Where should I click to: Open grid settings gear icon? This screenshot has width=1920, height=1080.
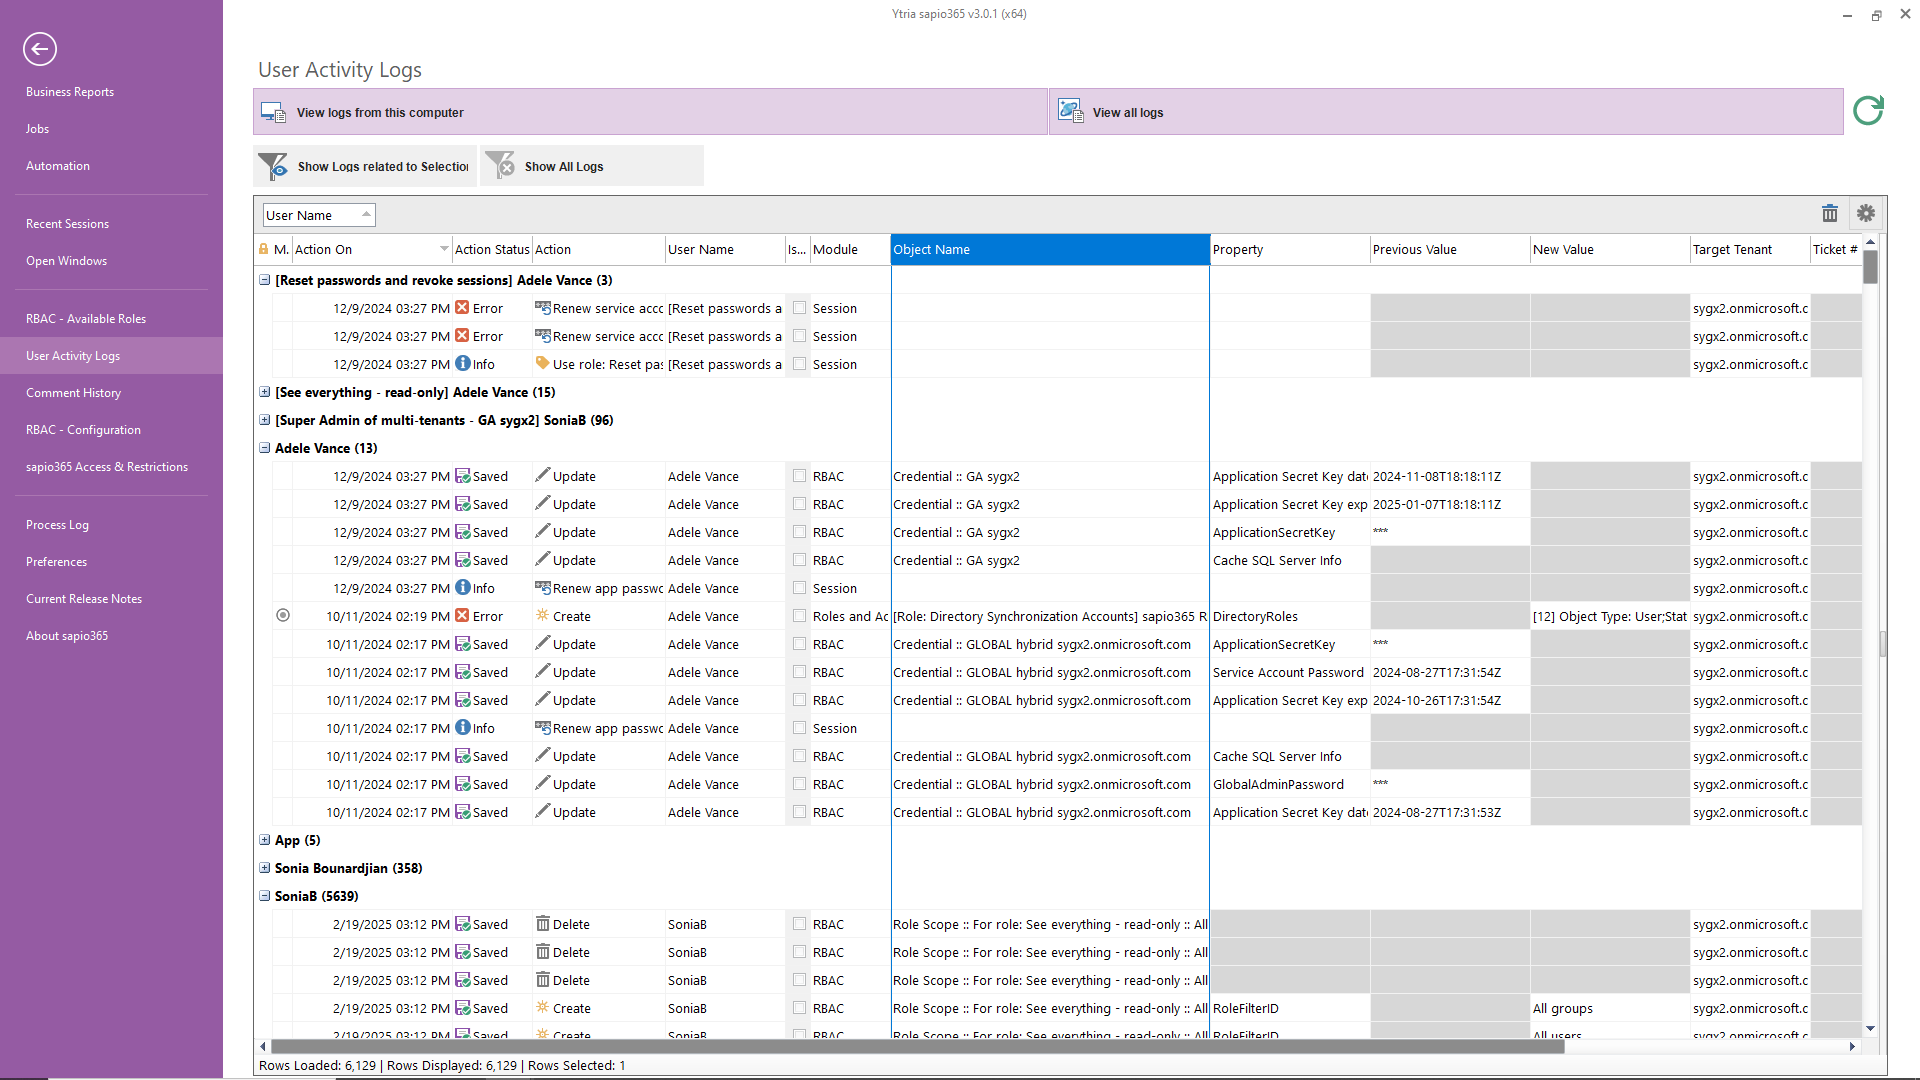click(x=1866, y=213)
